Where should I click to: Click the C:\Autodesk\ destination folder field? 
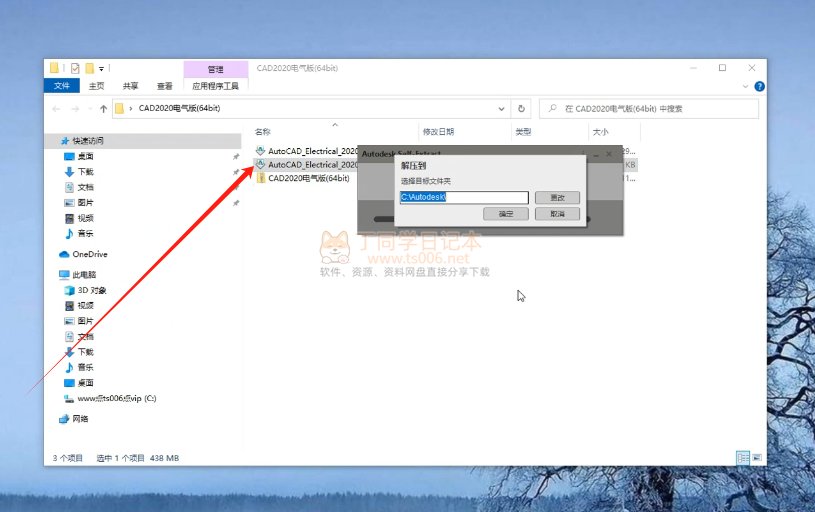tap(464, 197)
